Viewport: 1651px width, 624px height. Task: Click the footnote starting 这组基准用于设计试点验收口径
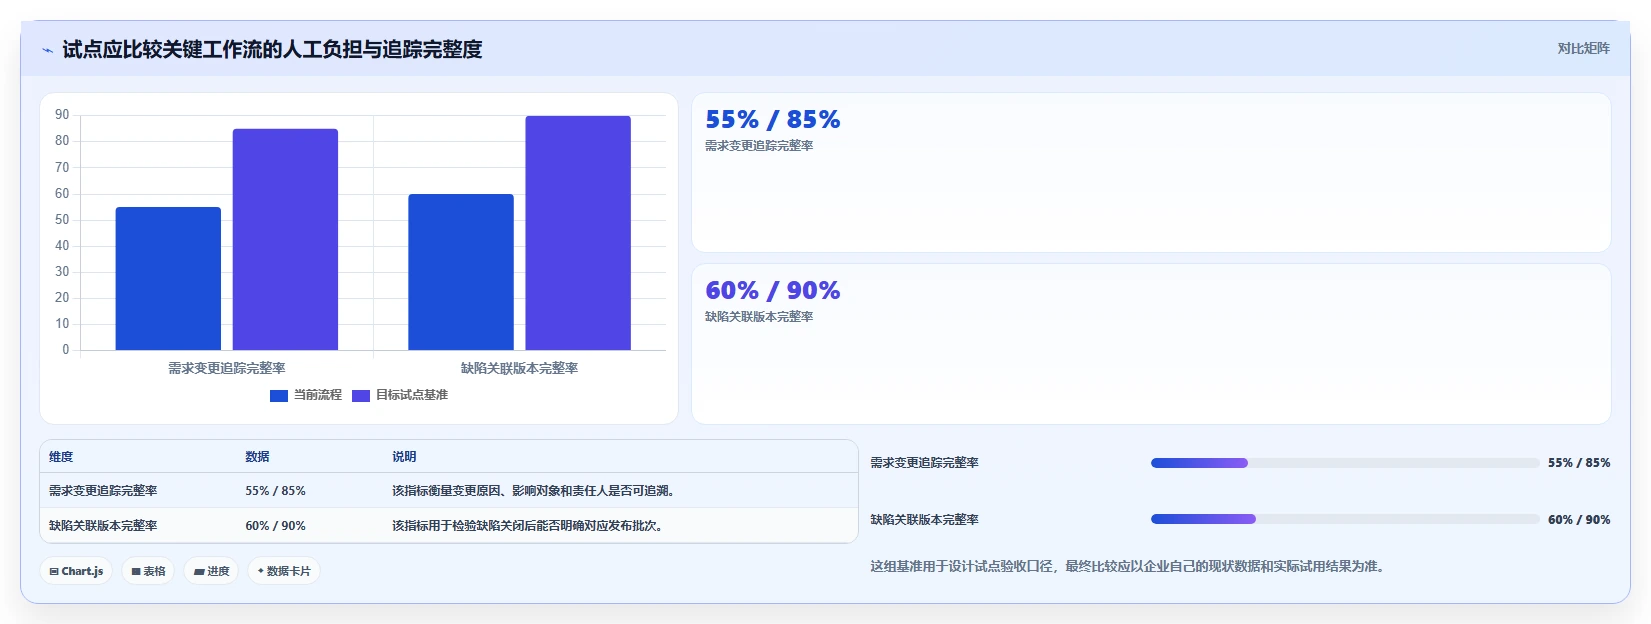(x=1128, y=566)
